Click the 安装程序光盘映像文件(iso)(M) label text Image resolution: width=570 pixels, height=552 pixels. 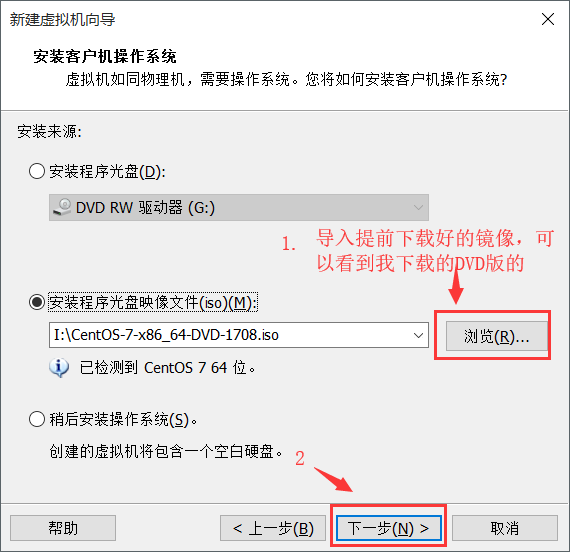coord(153,302)
